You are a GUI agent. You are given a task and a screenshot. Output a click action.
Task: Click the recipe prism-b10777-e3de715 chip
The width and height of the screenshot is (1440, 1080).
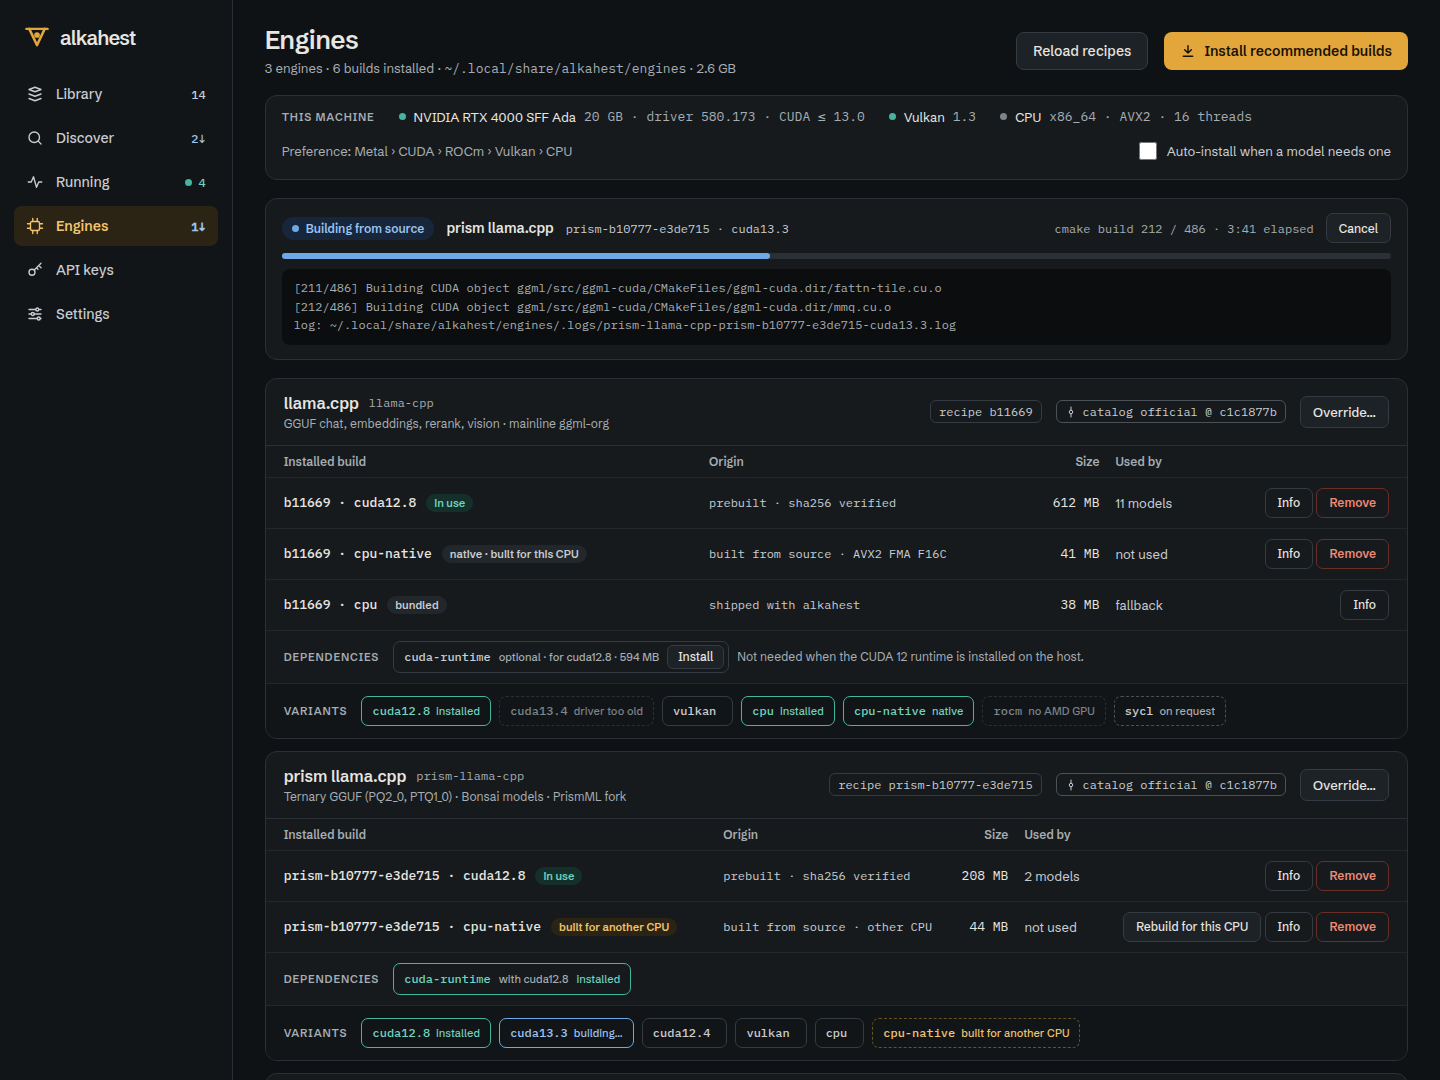click(x=935, y=785)
